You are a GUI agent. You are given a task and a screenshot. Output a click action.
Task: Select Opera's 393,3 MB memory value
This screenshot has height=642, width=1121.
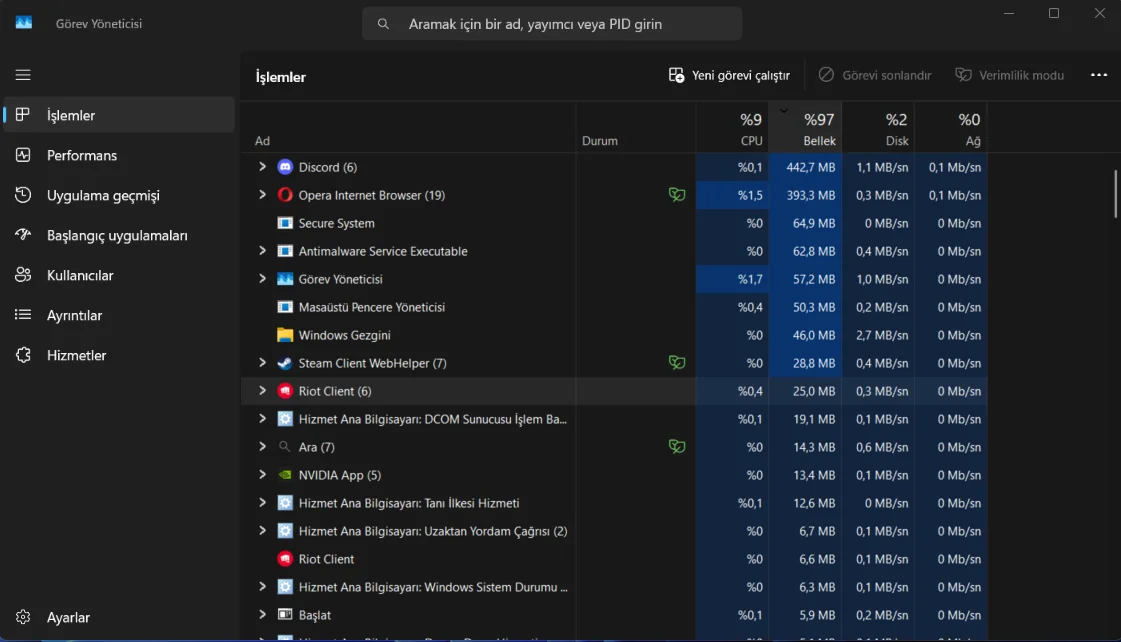[x=811, y=195]
